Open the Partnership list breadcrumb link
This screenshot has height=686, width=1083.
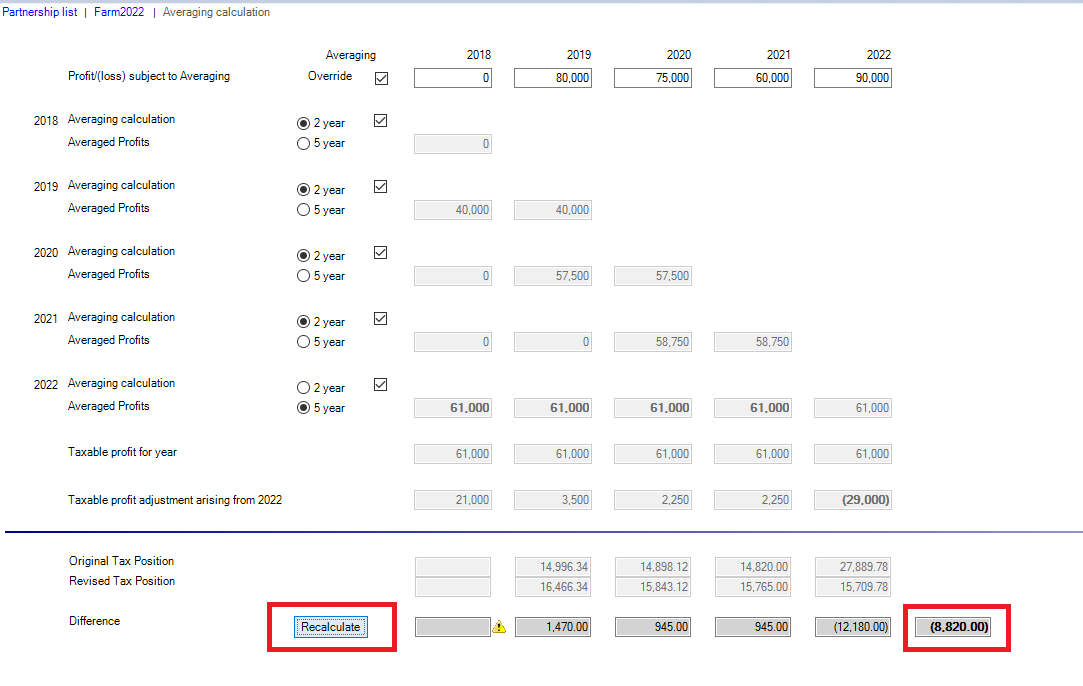pos(40,12)
